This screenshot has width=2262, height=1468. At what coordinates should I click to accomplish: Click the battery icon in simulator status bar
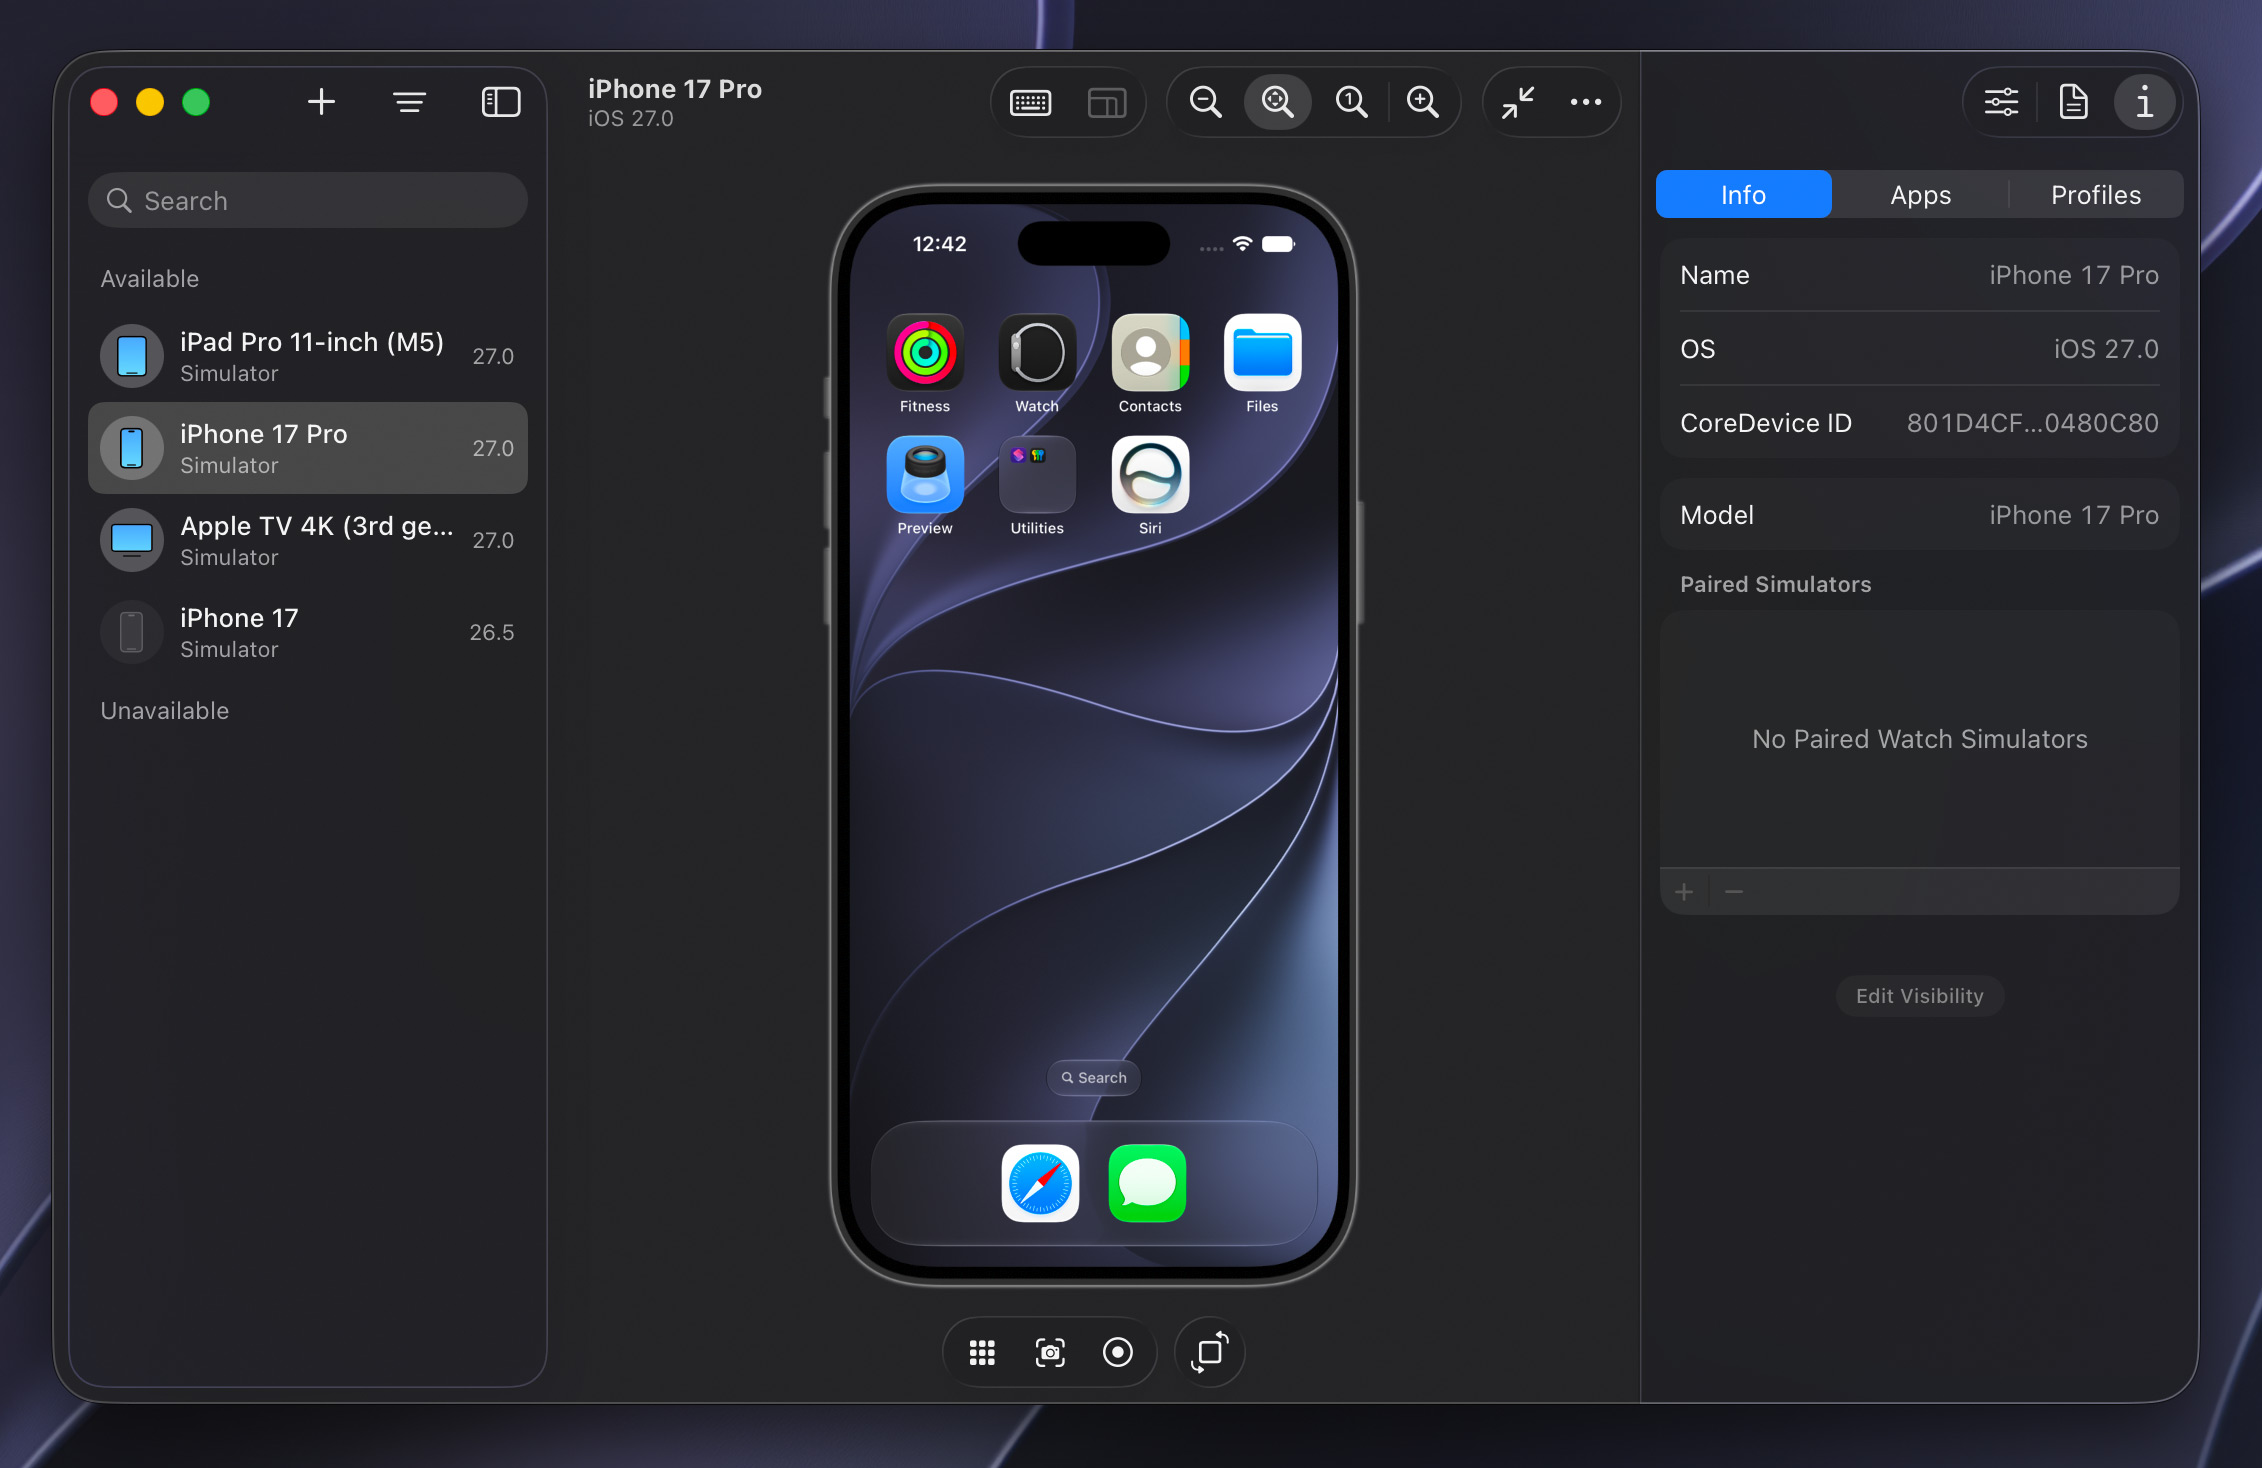(x=1278, y=244)
